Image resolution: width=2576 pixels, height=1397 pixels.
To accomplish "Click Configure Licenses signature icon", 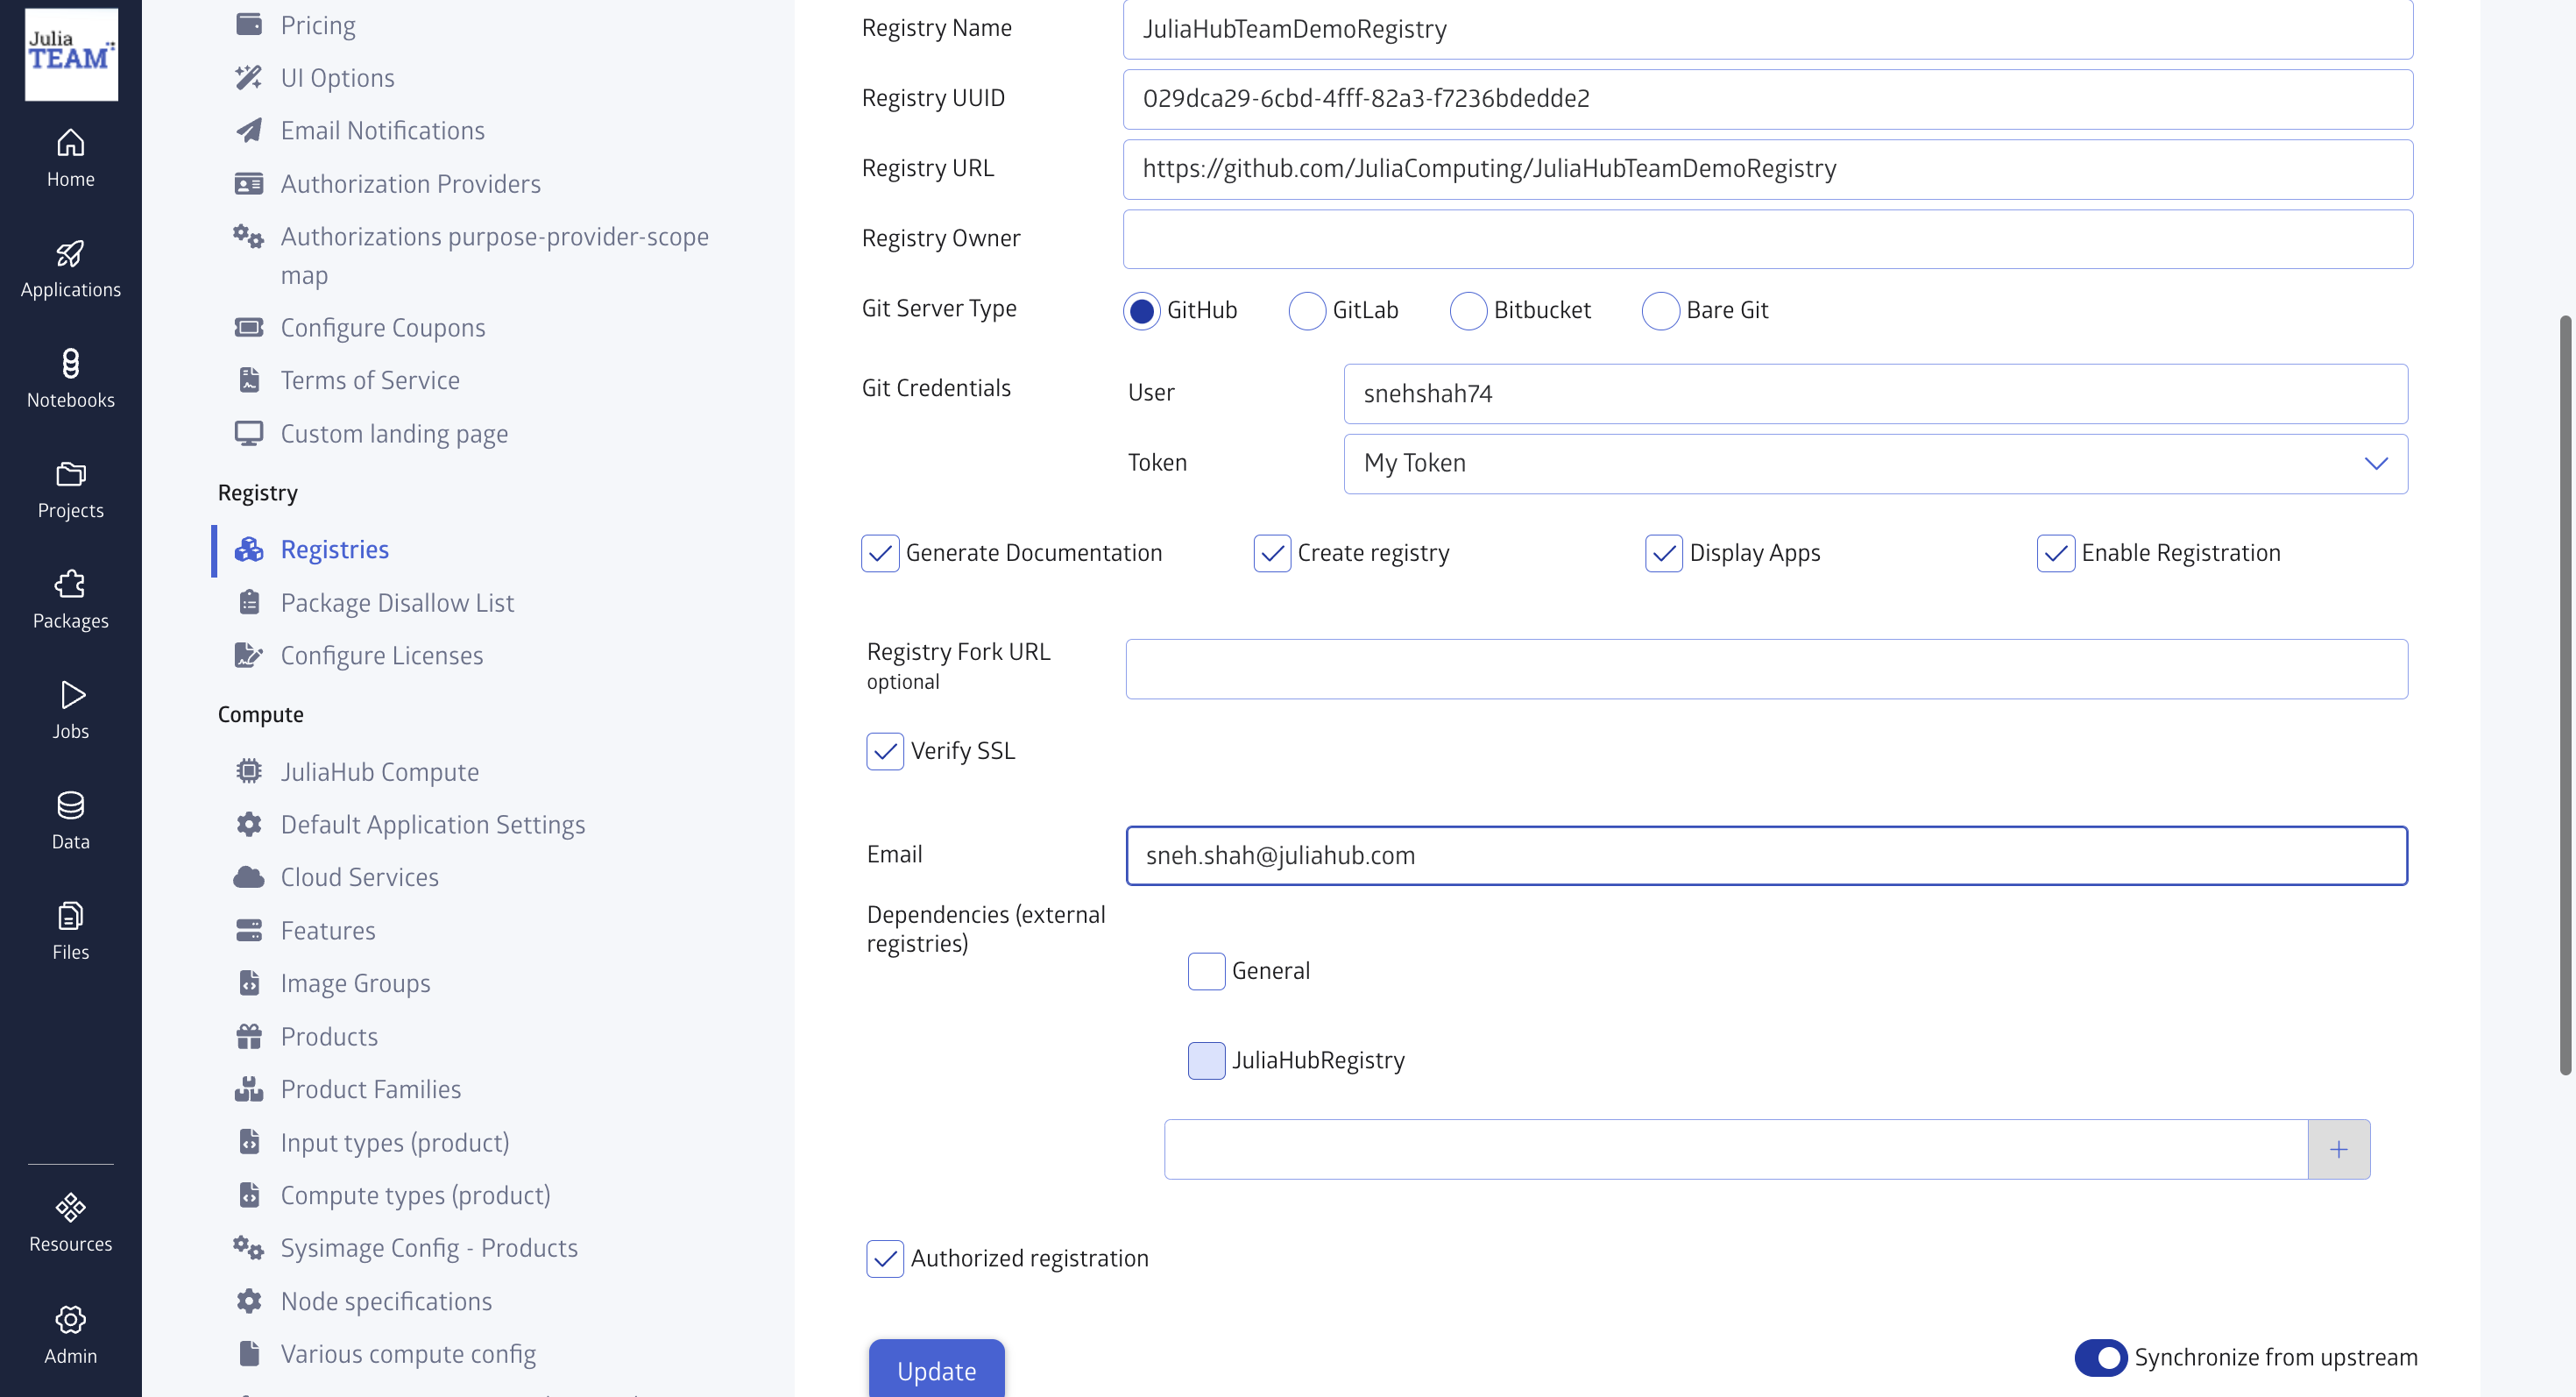I will pyautogui.click(x=248, y=655).
